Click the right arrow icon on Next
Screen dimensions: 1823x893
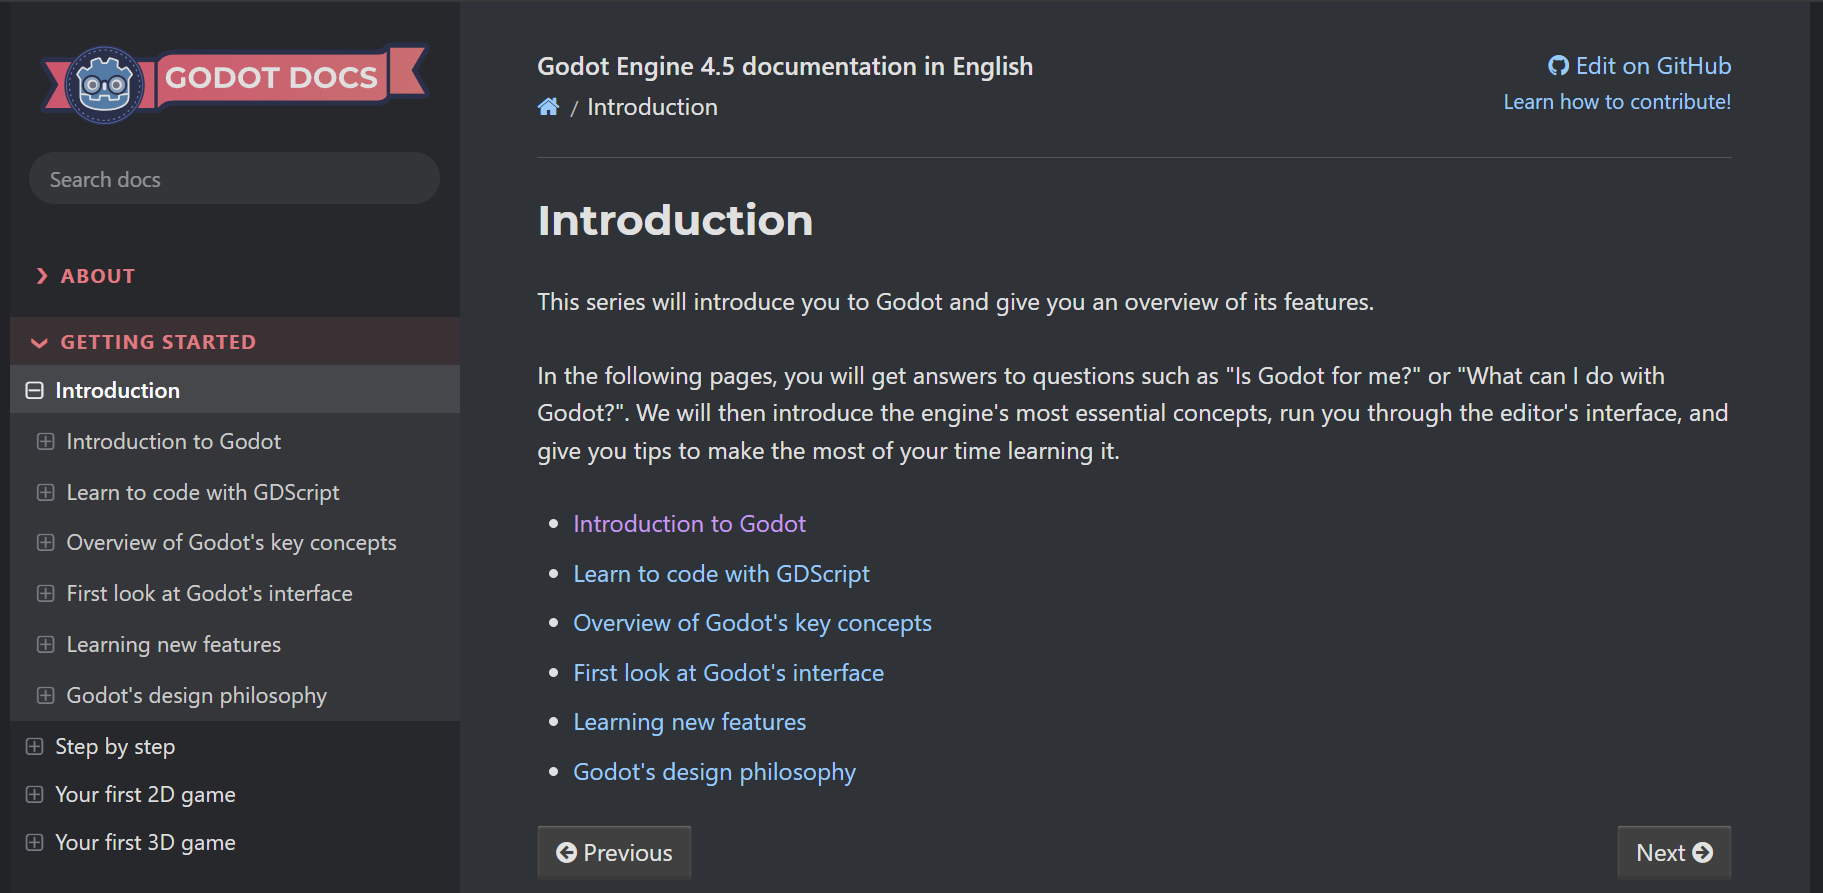[x=1702, y=853]
